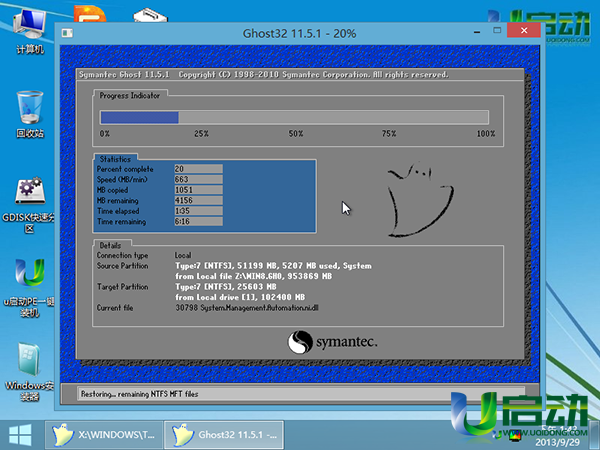Image resolution: width=600 pixels, height=450 pixels.
Task: Open the 计算机 desktop icon
Action: pyautogui.click(x=29, y=31)
